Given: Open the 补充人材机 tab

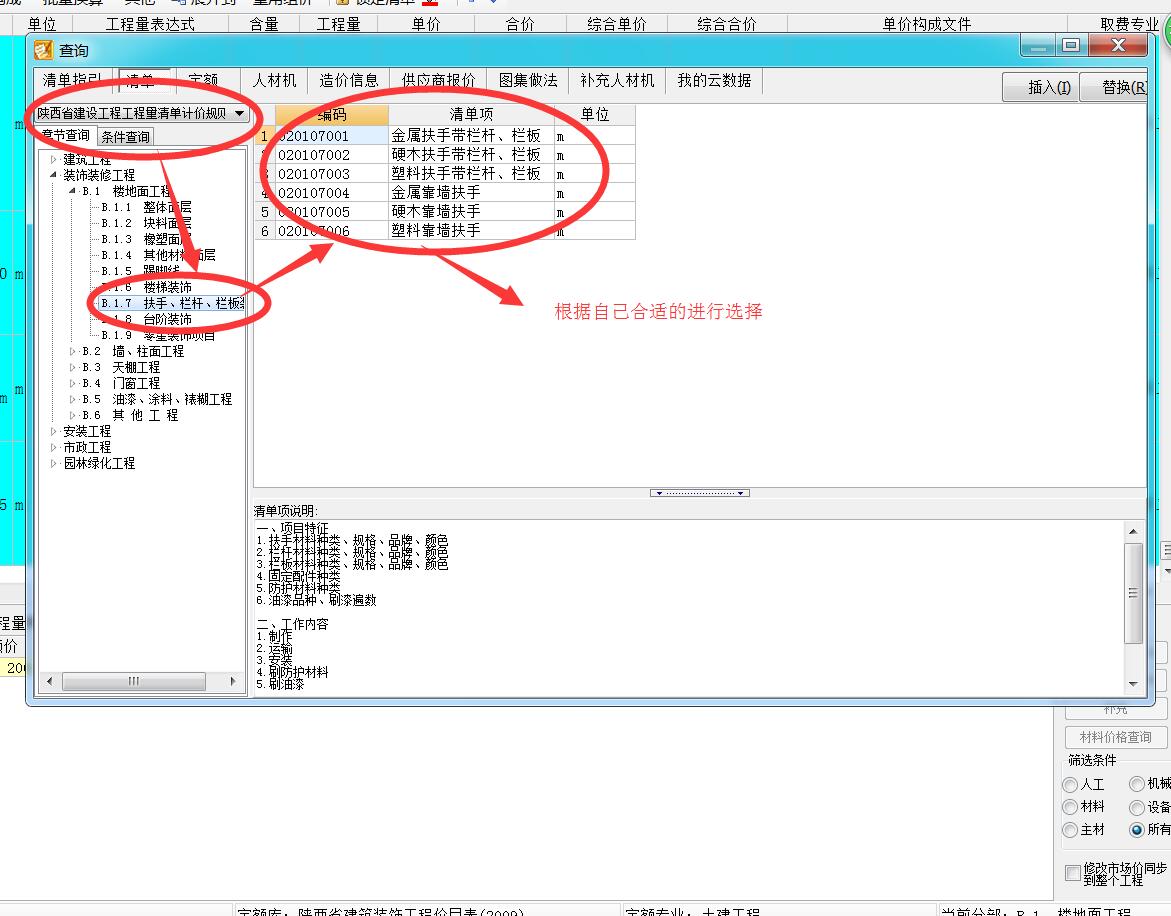Looking at the screenshot, I should pos(617,80).
